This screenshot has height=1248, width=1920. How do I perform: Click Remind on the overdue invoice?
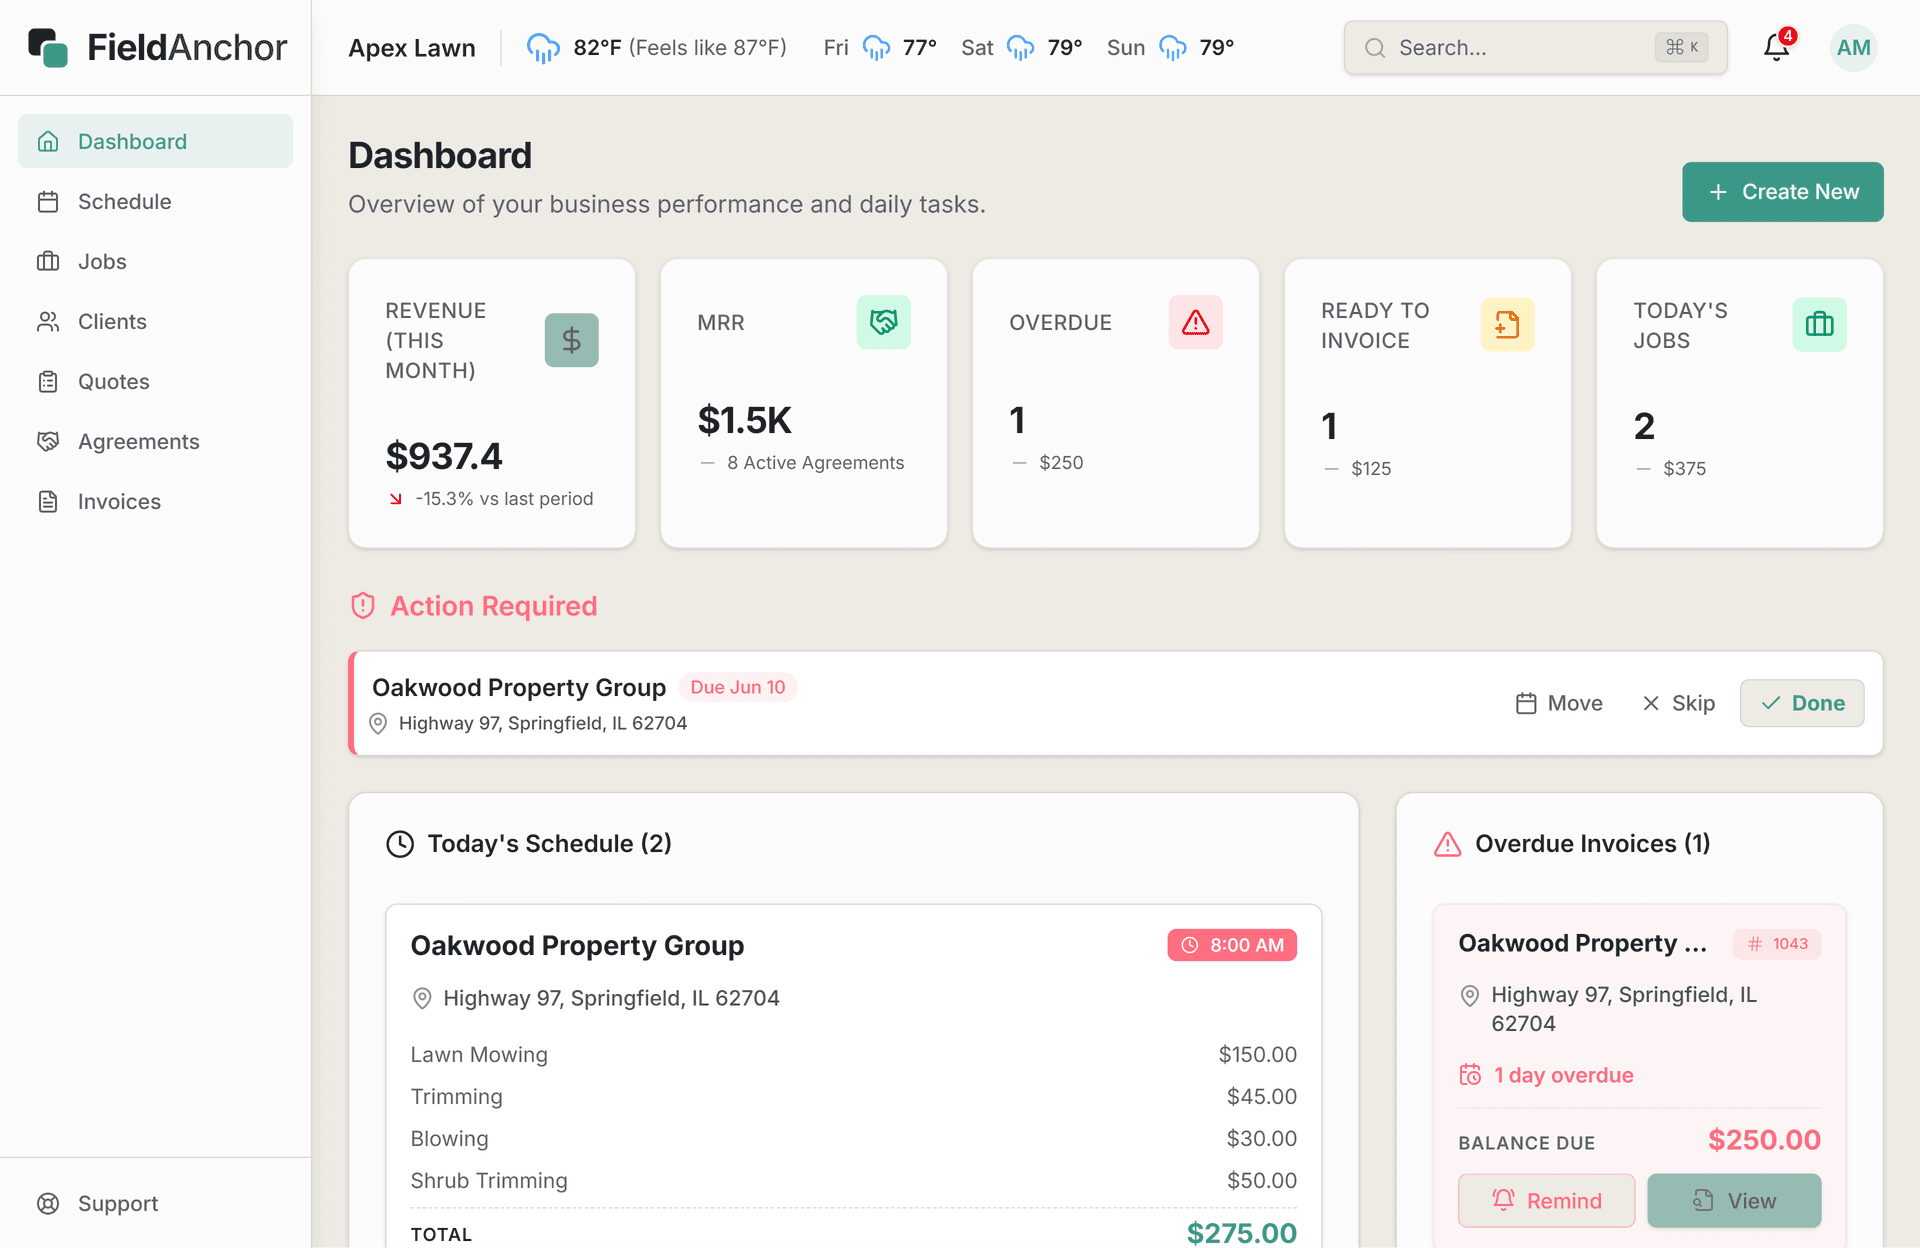point(1546,1201)
